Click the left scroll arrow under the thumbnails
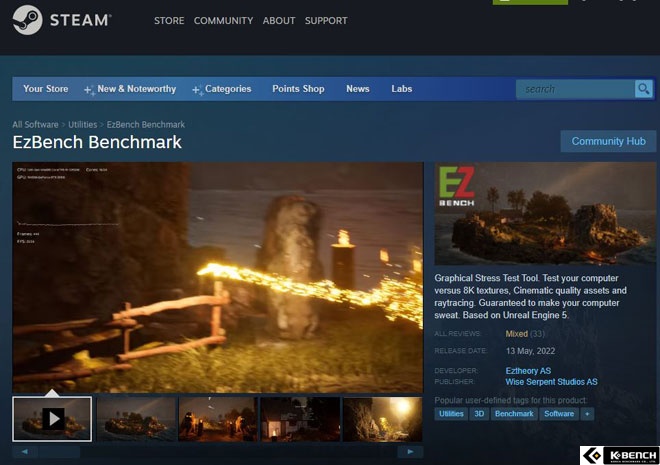Image resolution: width=660 pixels, height=465 pixels. pyautogui.click(x=25, y=452)
